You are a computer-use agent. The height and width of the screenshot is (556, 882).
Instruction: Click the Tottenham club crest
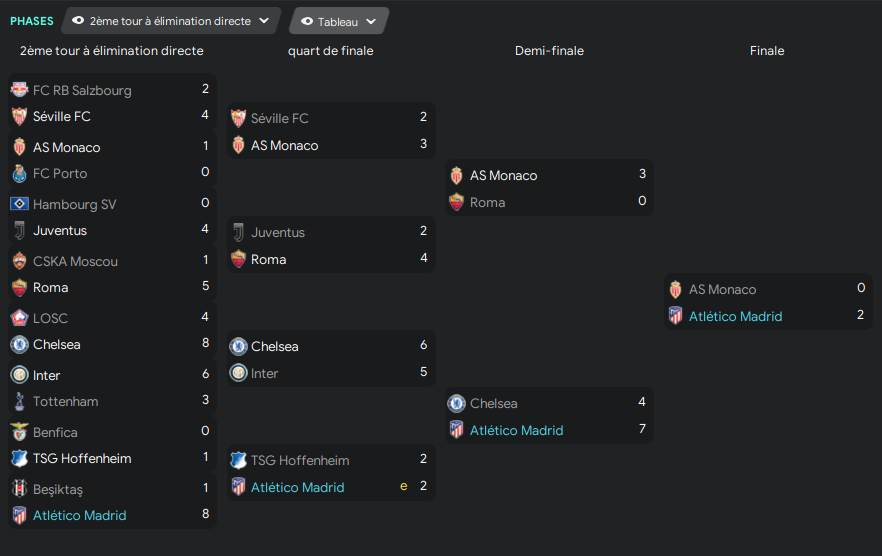point(18,401)
